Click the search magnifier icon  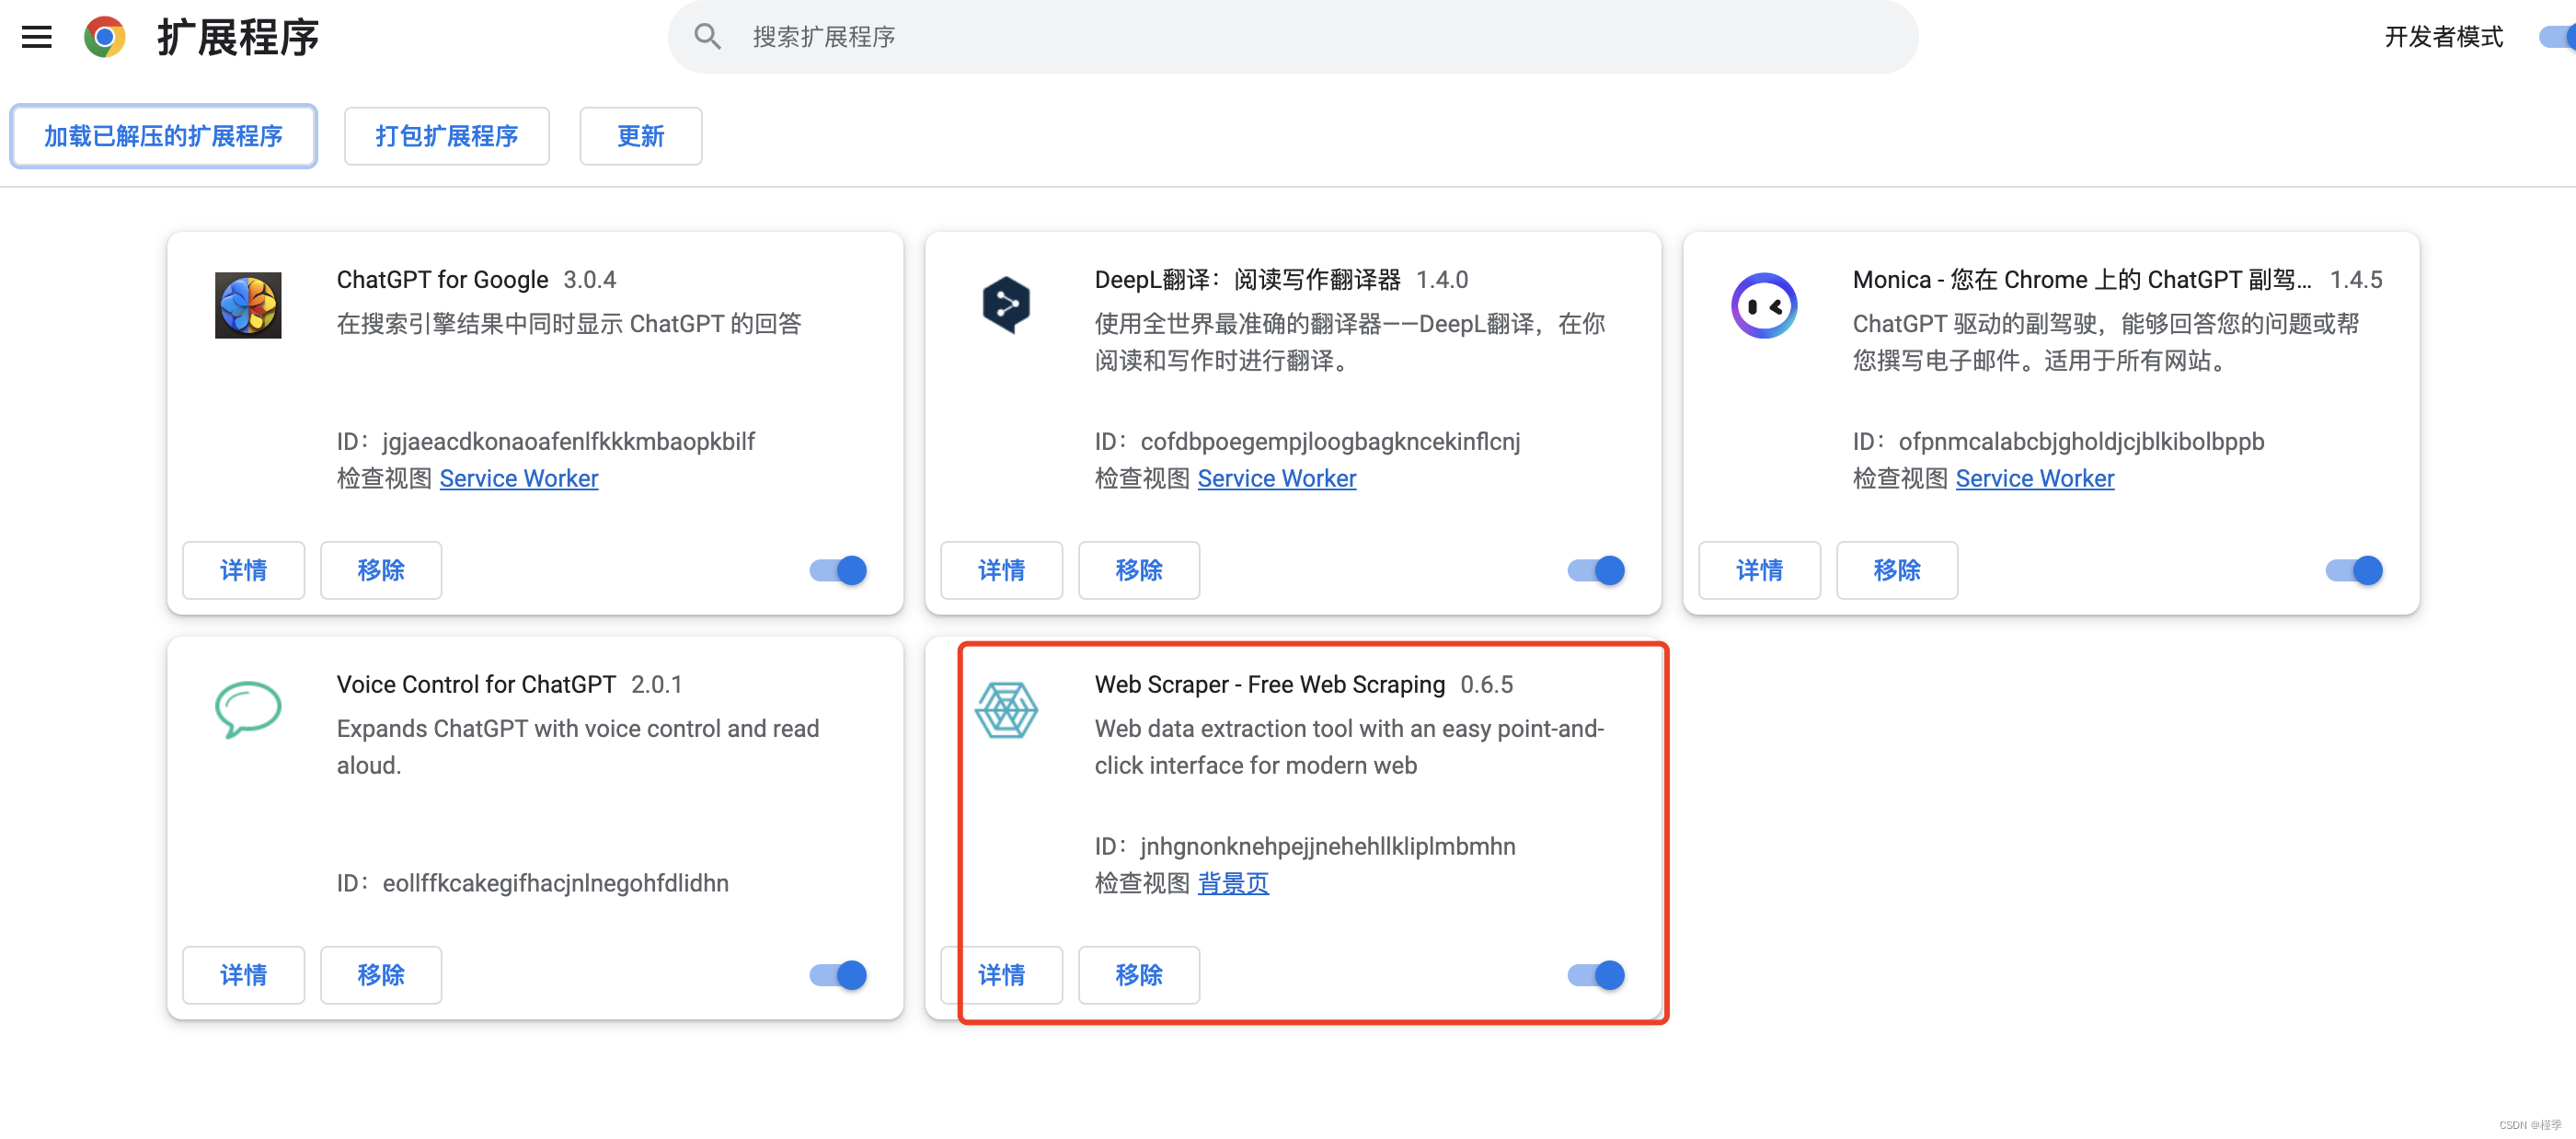708,36
